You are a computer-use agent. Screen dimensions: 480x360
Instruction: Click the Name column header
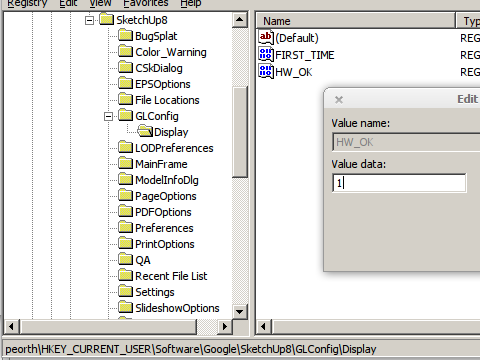coord(356,21)
